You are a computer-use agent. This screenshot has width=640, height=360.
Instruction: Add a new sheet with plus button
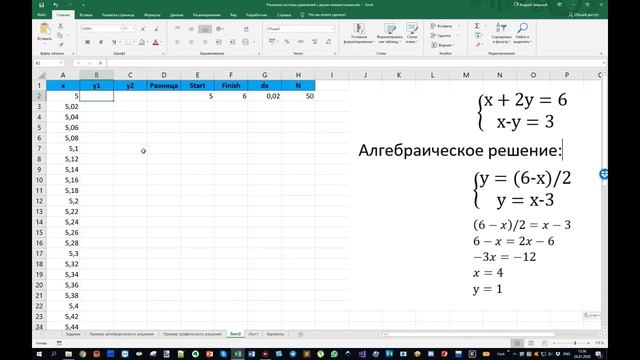click(301, 334)
